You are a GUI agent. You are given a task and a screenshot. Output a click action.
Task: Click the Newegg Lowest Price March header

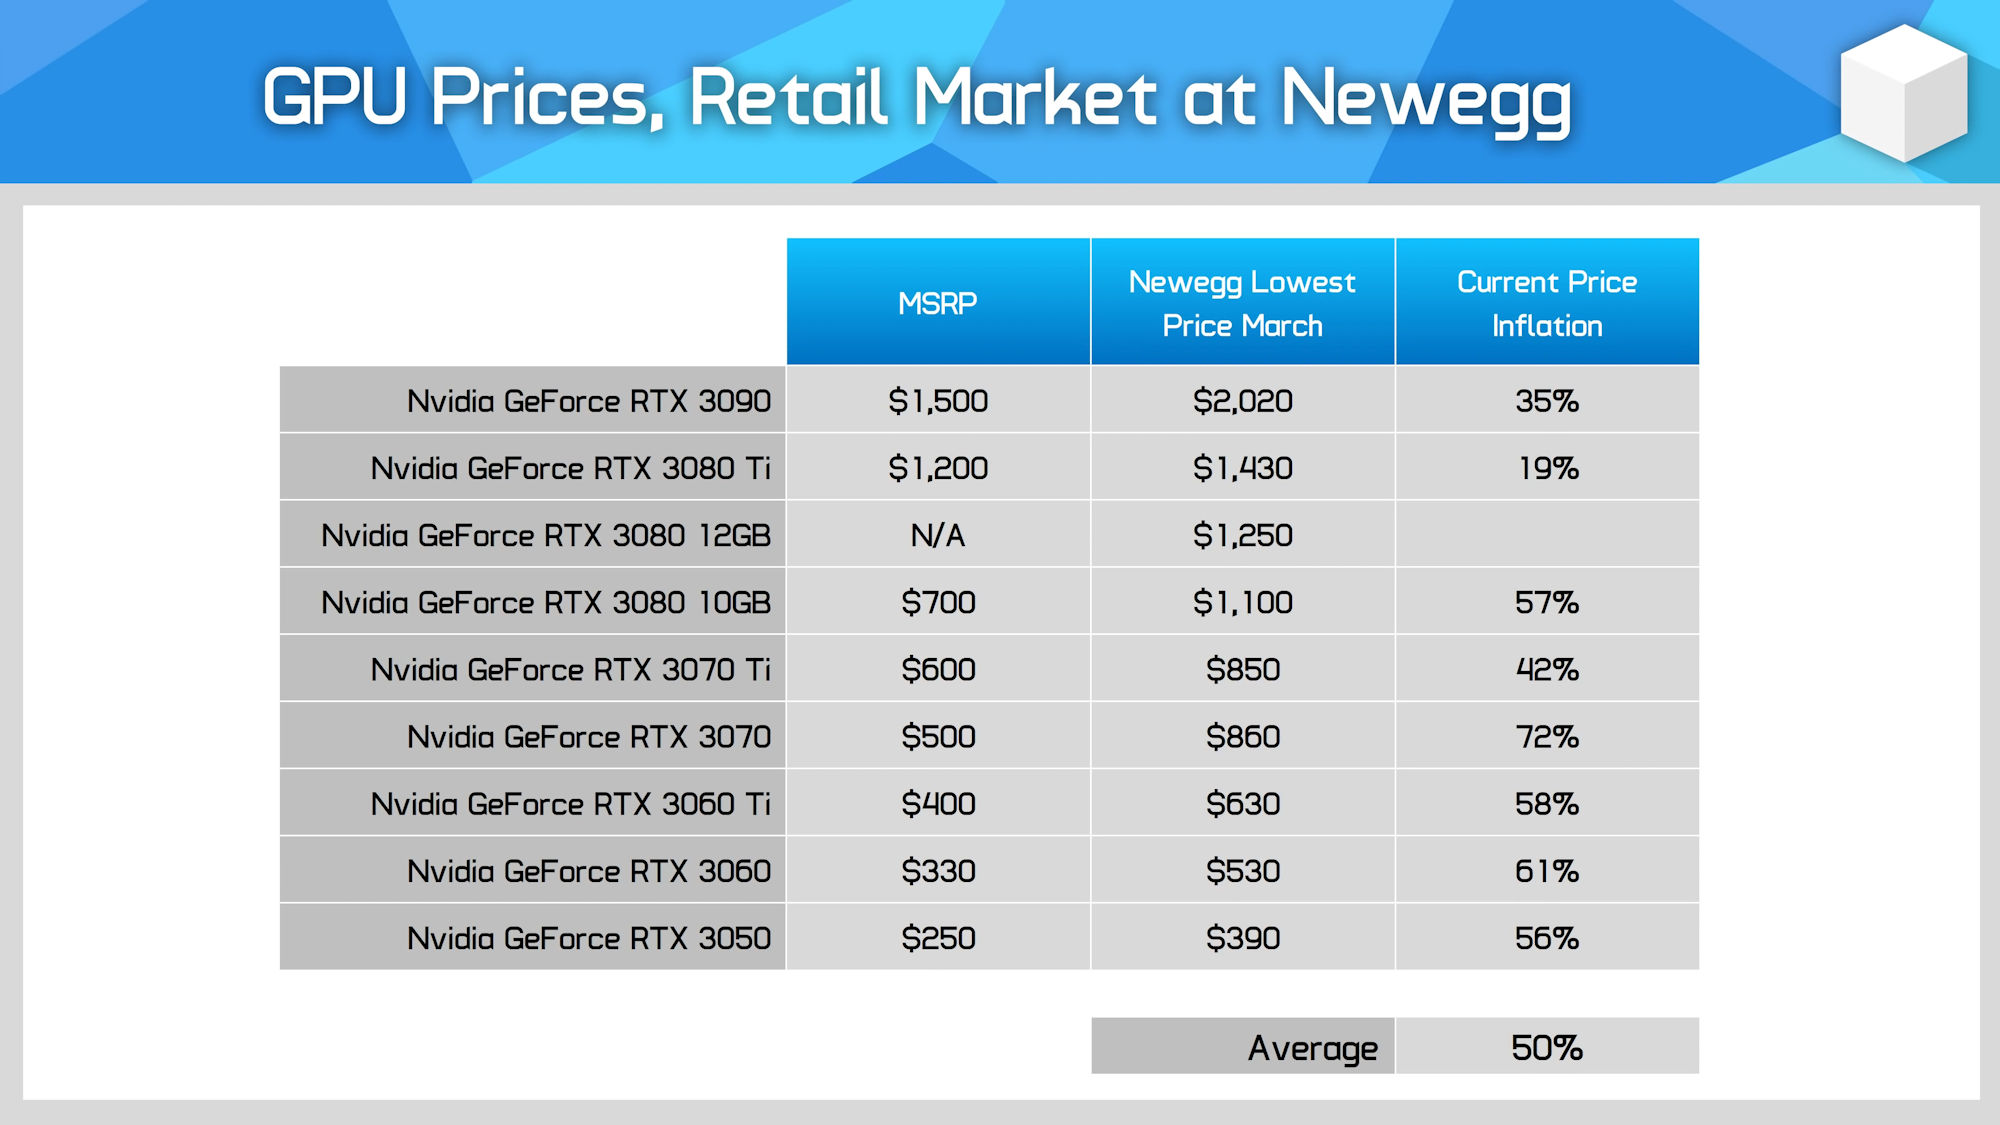coord(1242,299)
